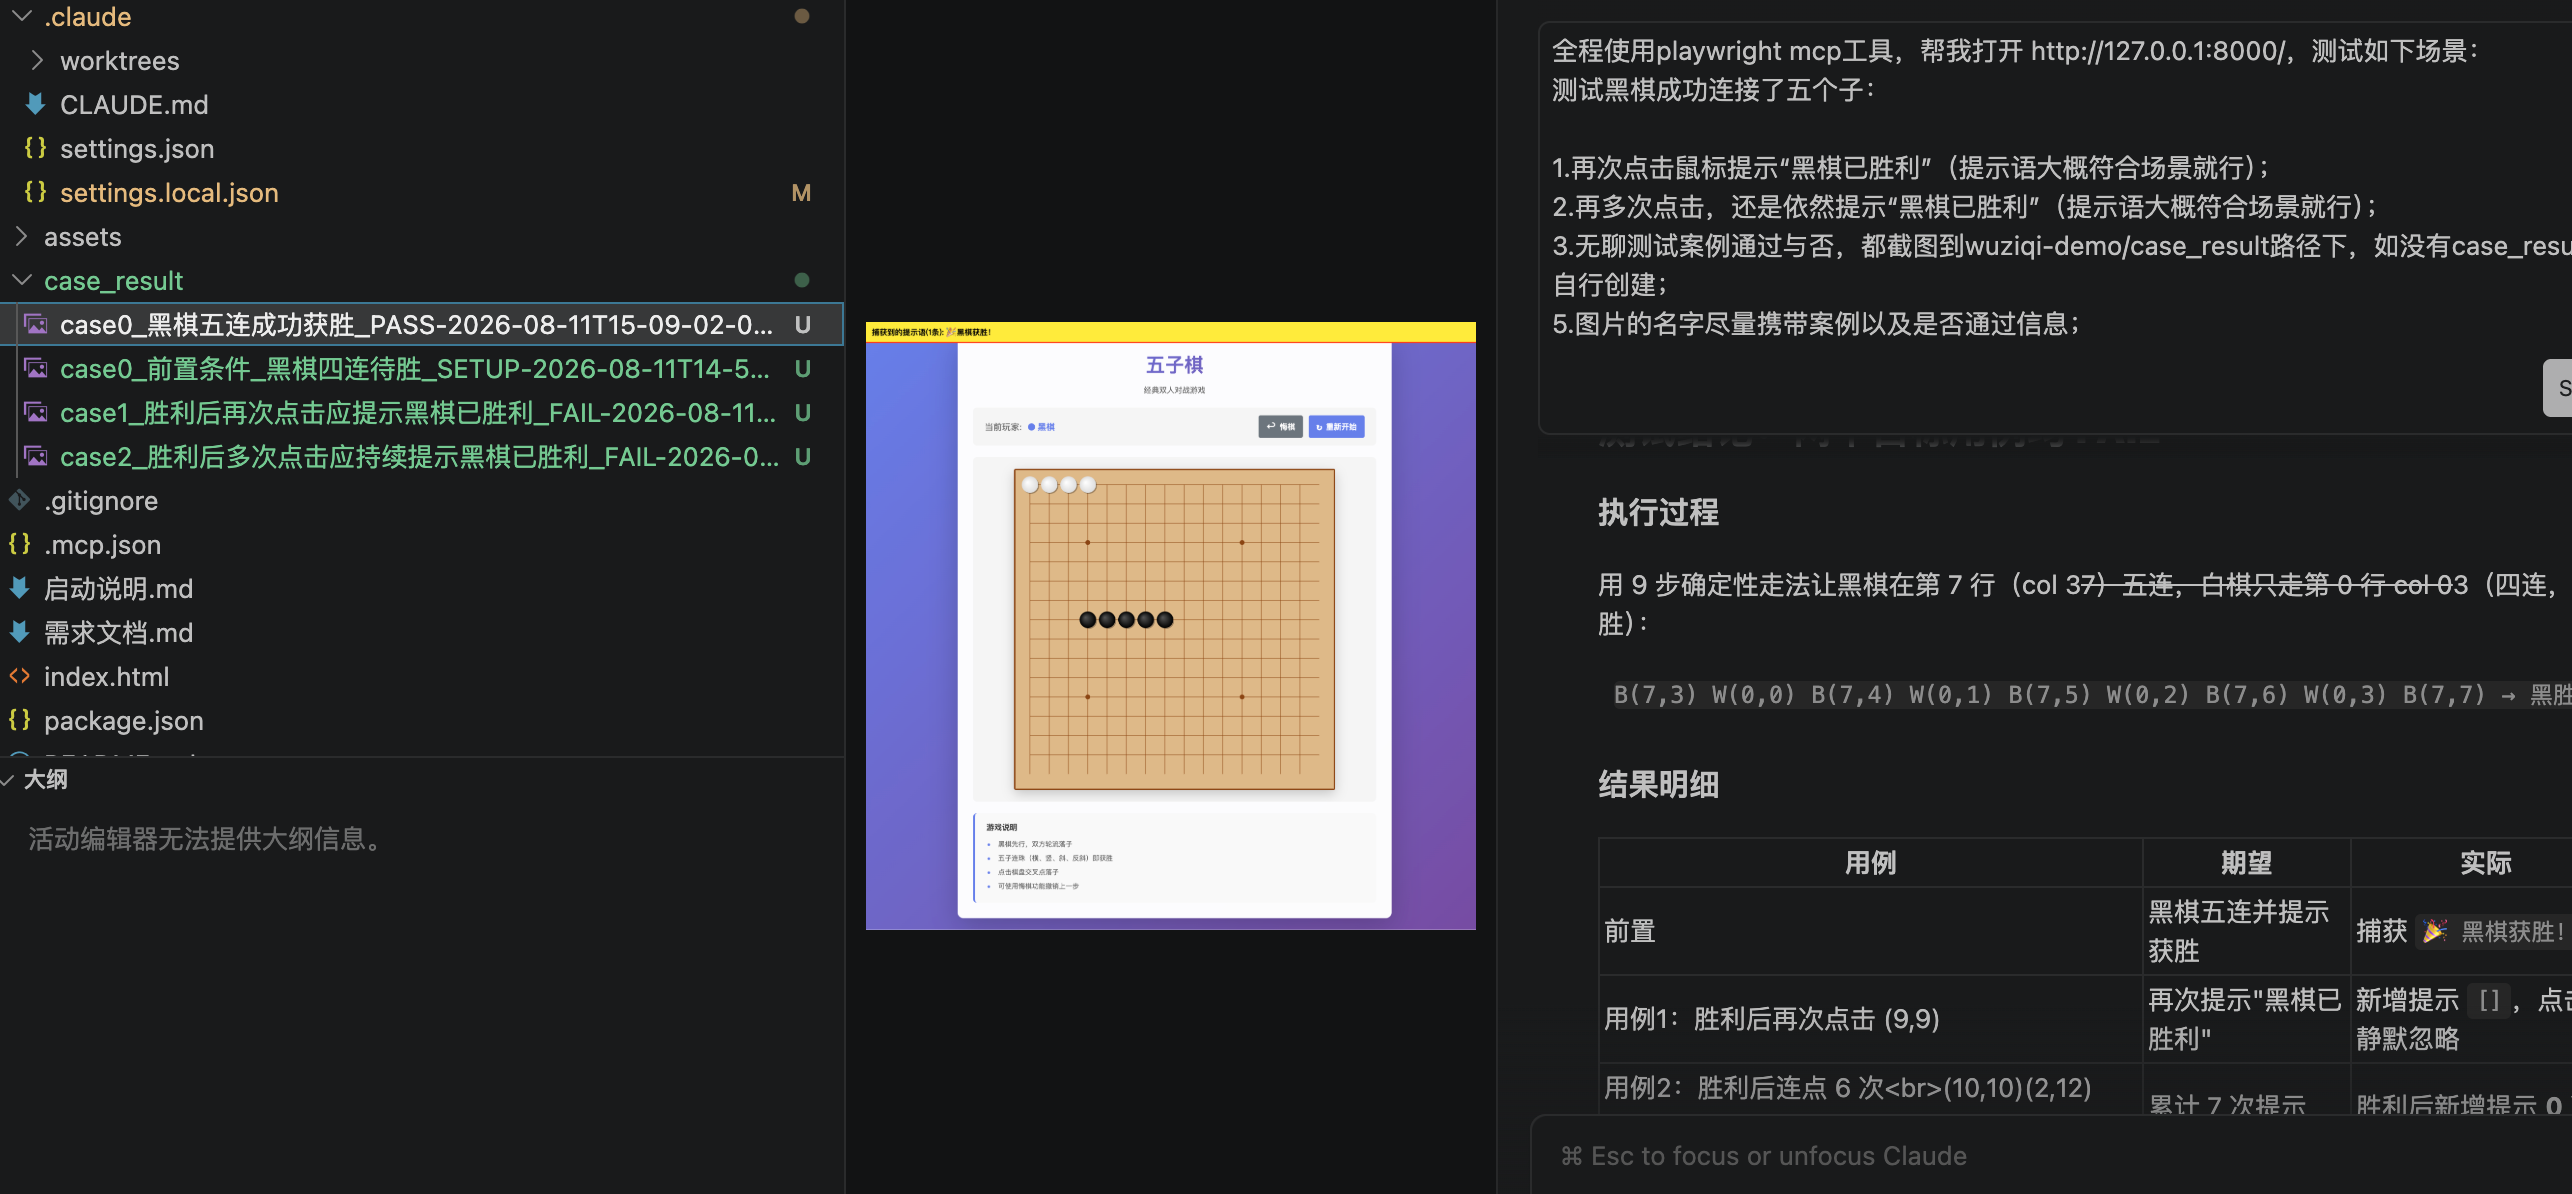
Task: Open the worktrees folder
Action: 120,61
